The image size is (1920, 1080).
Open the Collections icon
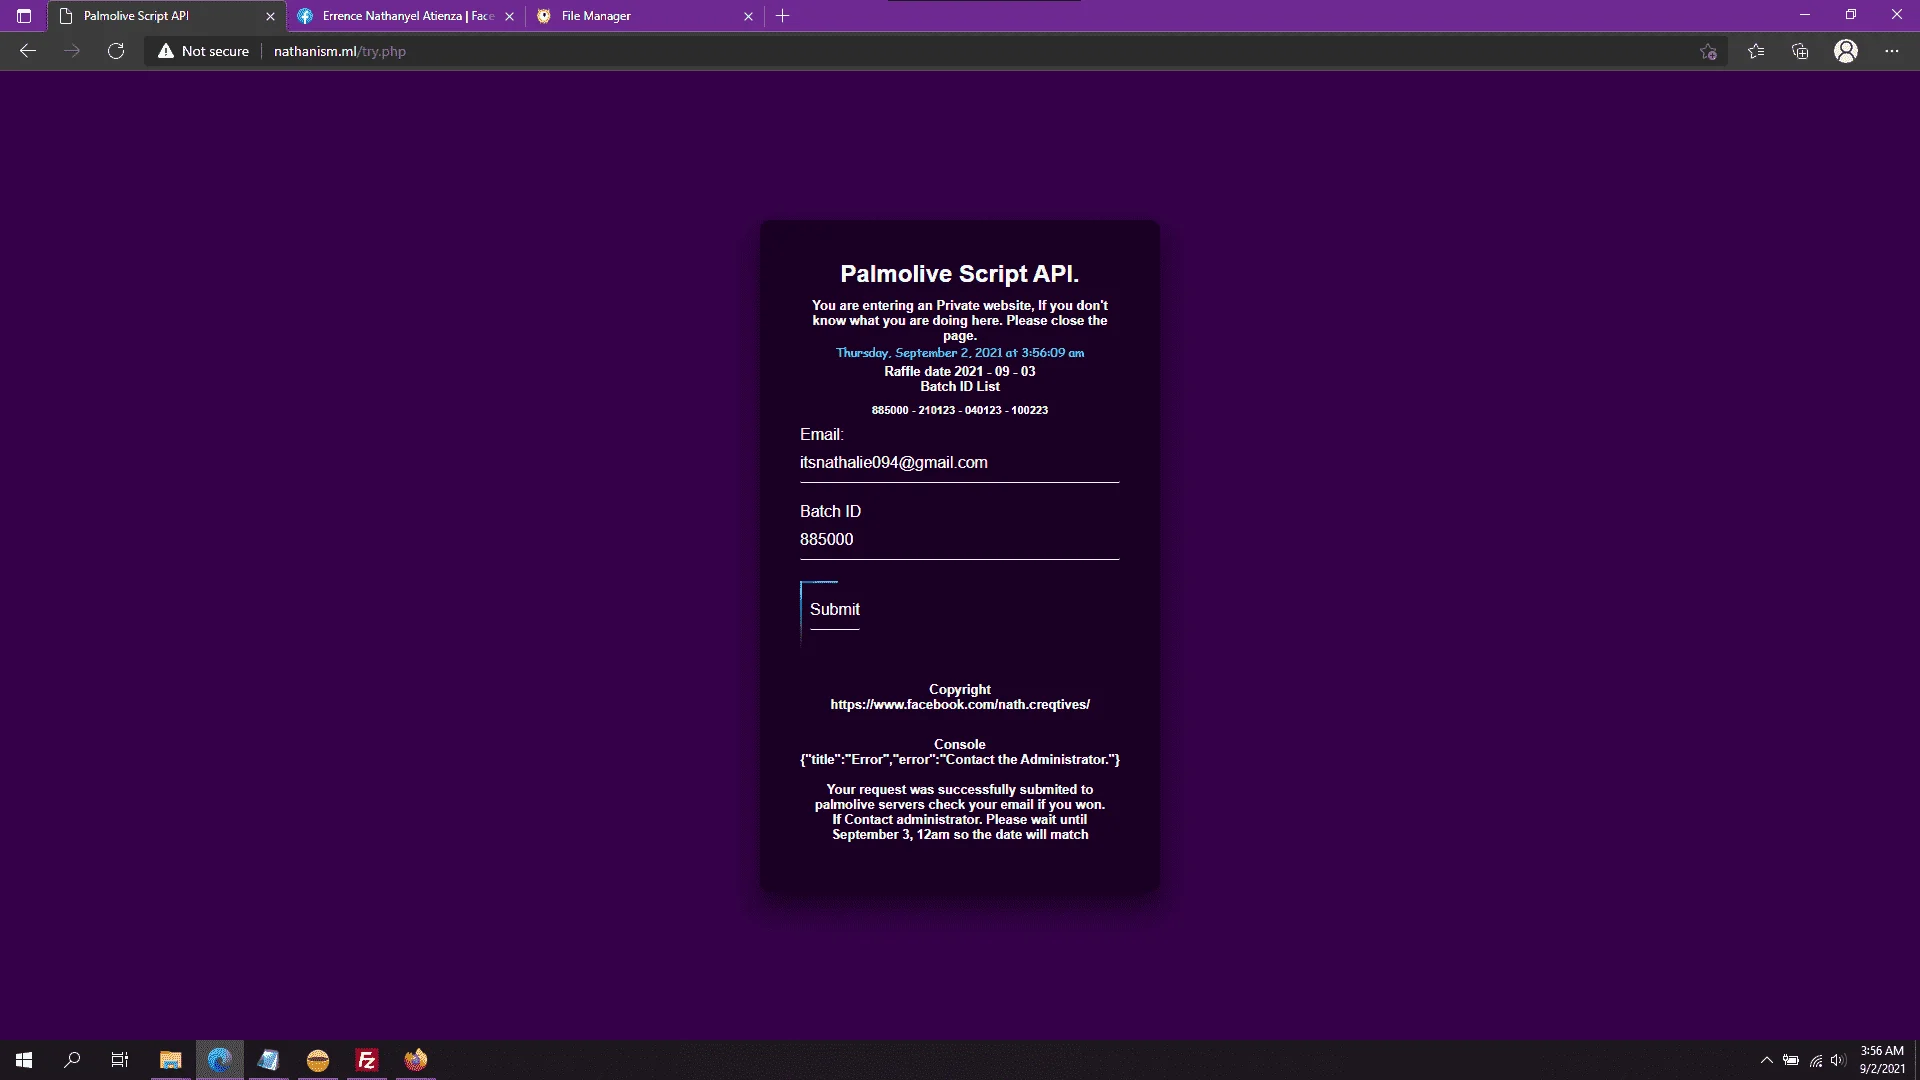pos(1800,51)
